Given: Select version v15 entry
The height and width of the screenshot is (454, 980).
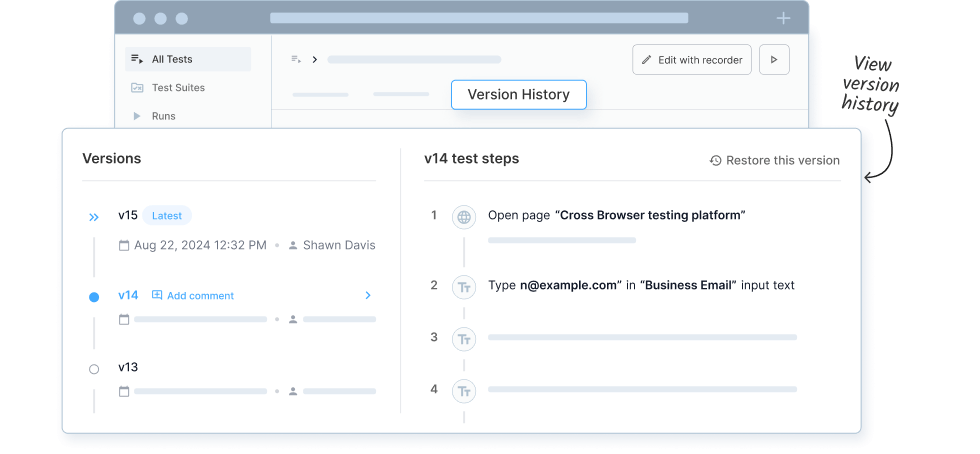Looking at the screenshot, I should pyautogui.click(x=128, y=215).
